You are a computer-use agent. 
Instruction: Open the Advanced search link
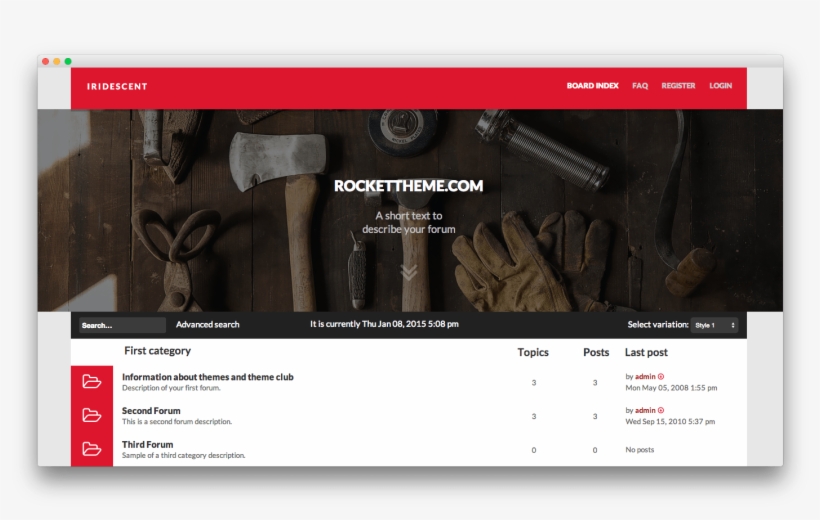[x=208, y=325]
